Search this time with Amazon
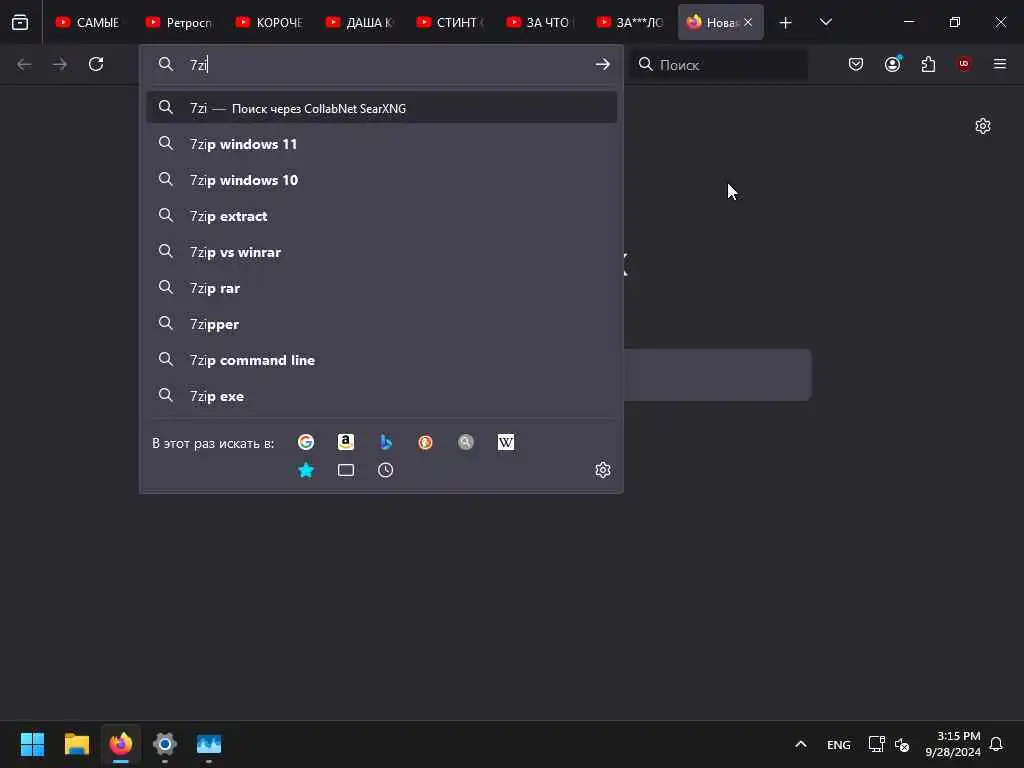 (345, 442)
